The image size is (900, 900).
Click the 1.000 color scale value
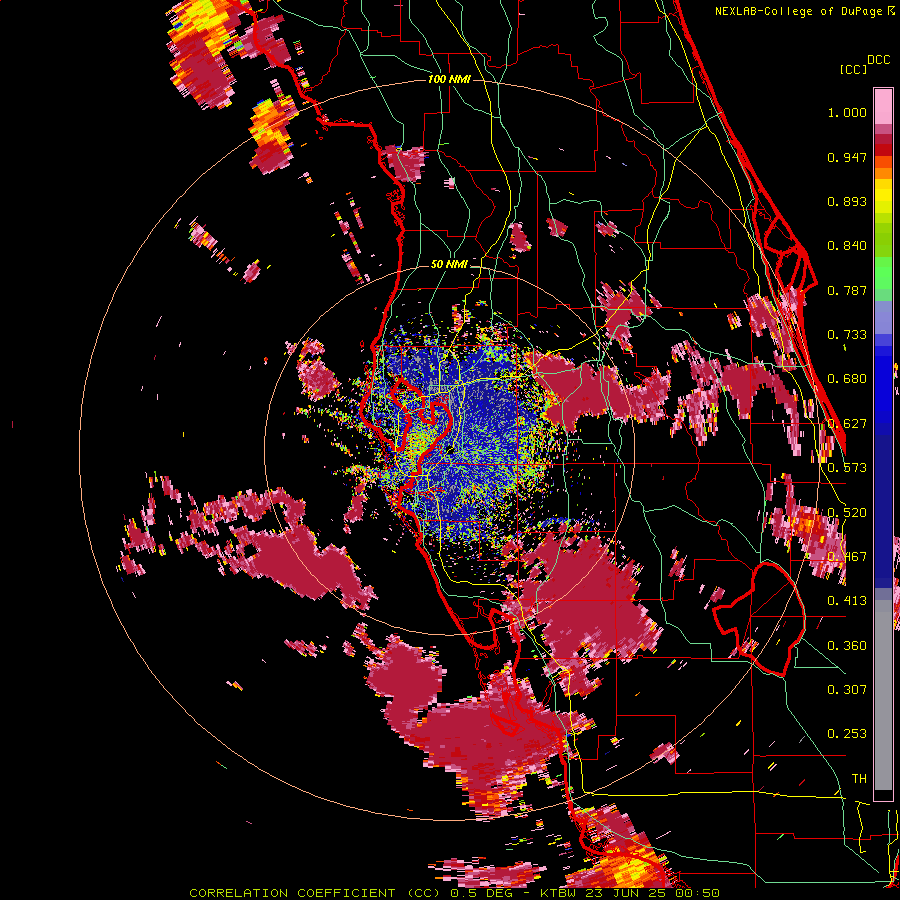coord(847,112)
